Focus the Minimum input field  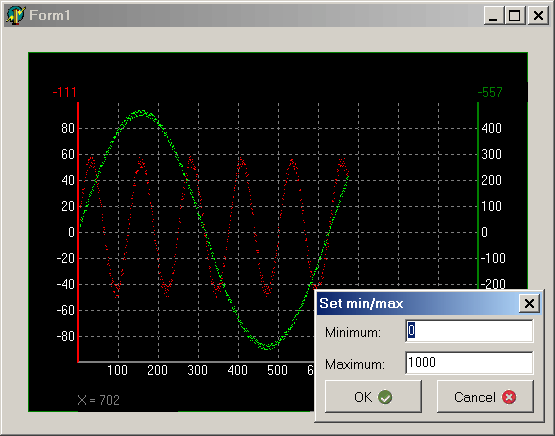point(469,331)
